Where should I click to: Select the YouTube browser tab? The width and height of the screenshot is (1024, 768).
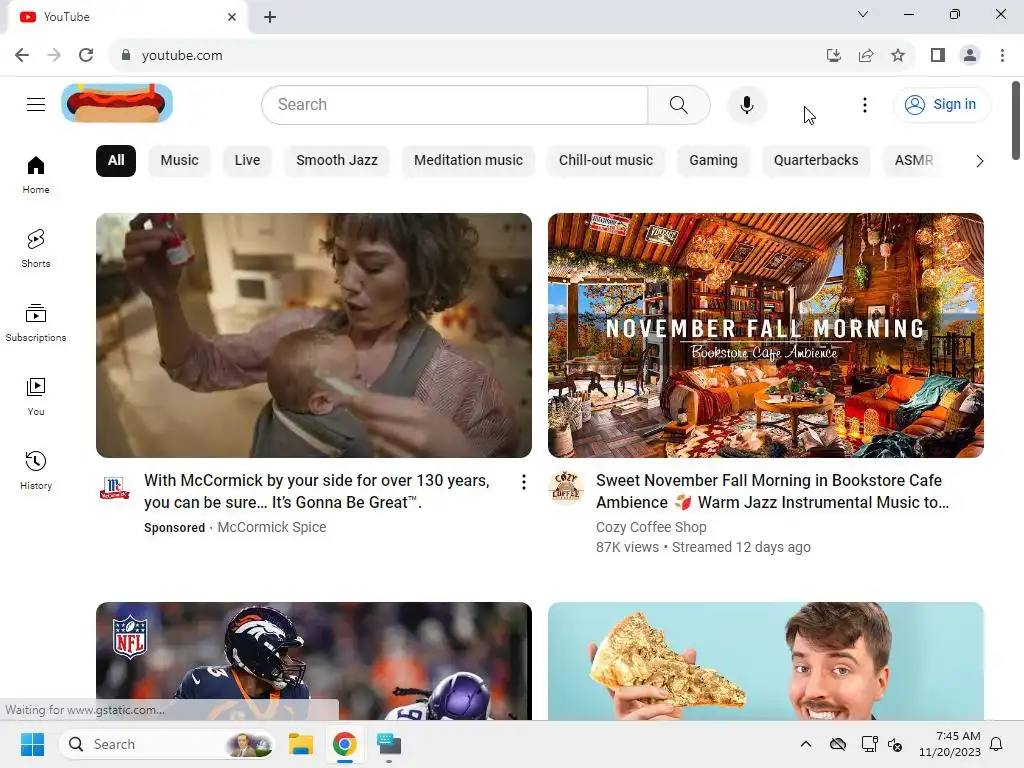pyautogui.click(x=127, y=18)
